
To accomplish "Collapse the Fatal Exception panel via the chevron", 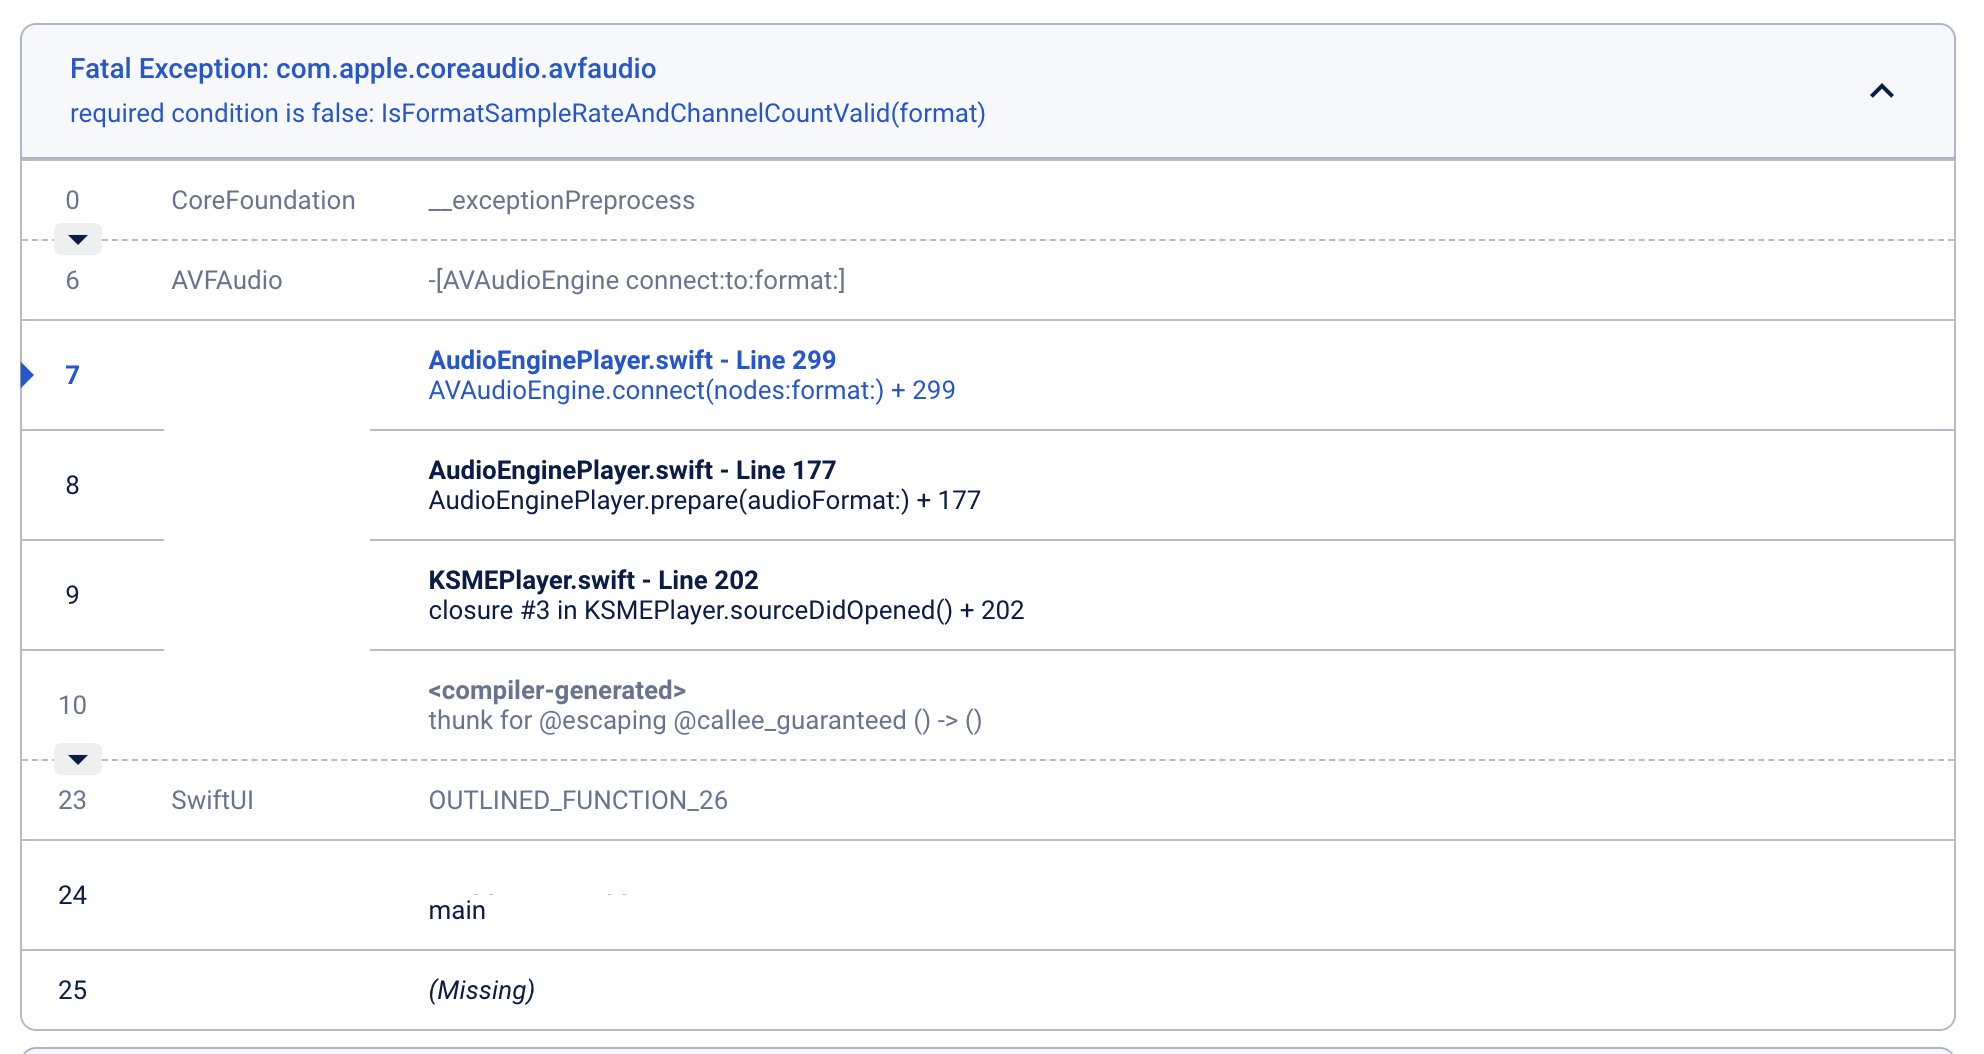I will coord(1881,91).
